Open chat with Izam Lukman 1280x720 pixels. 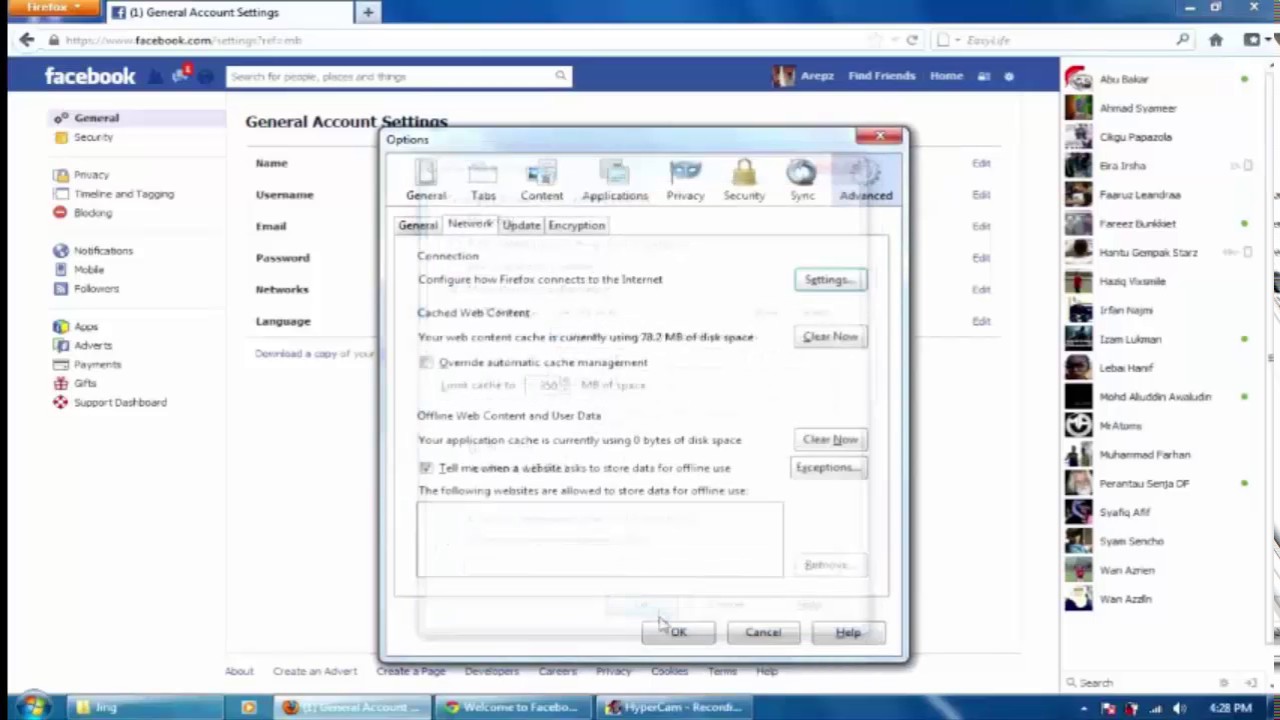pos(1158,339)
